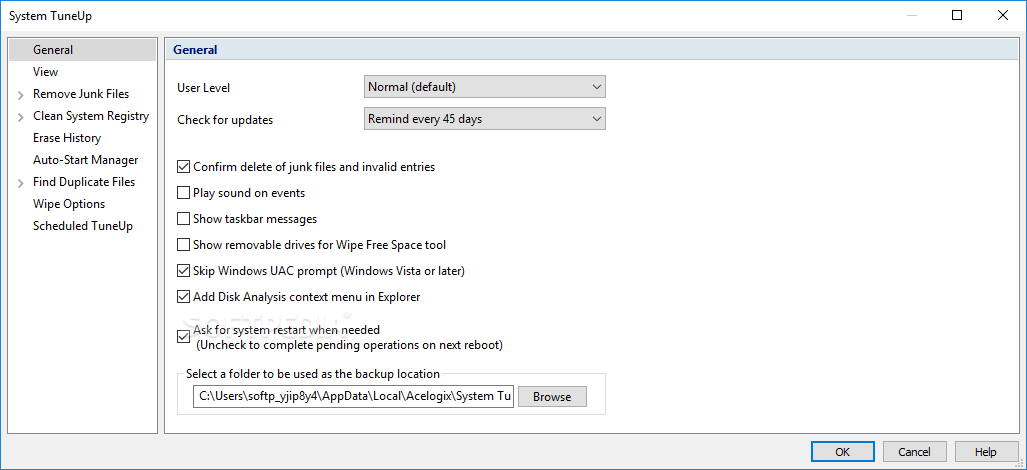This screenshot has height=470, width=1027.
Task: Click the User Level label
Action: tap(204, 88)
